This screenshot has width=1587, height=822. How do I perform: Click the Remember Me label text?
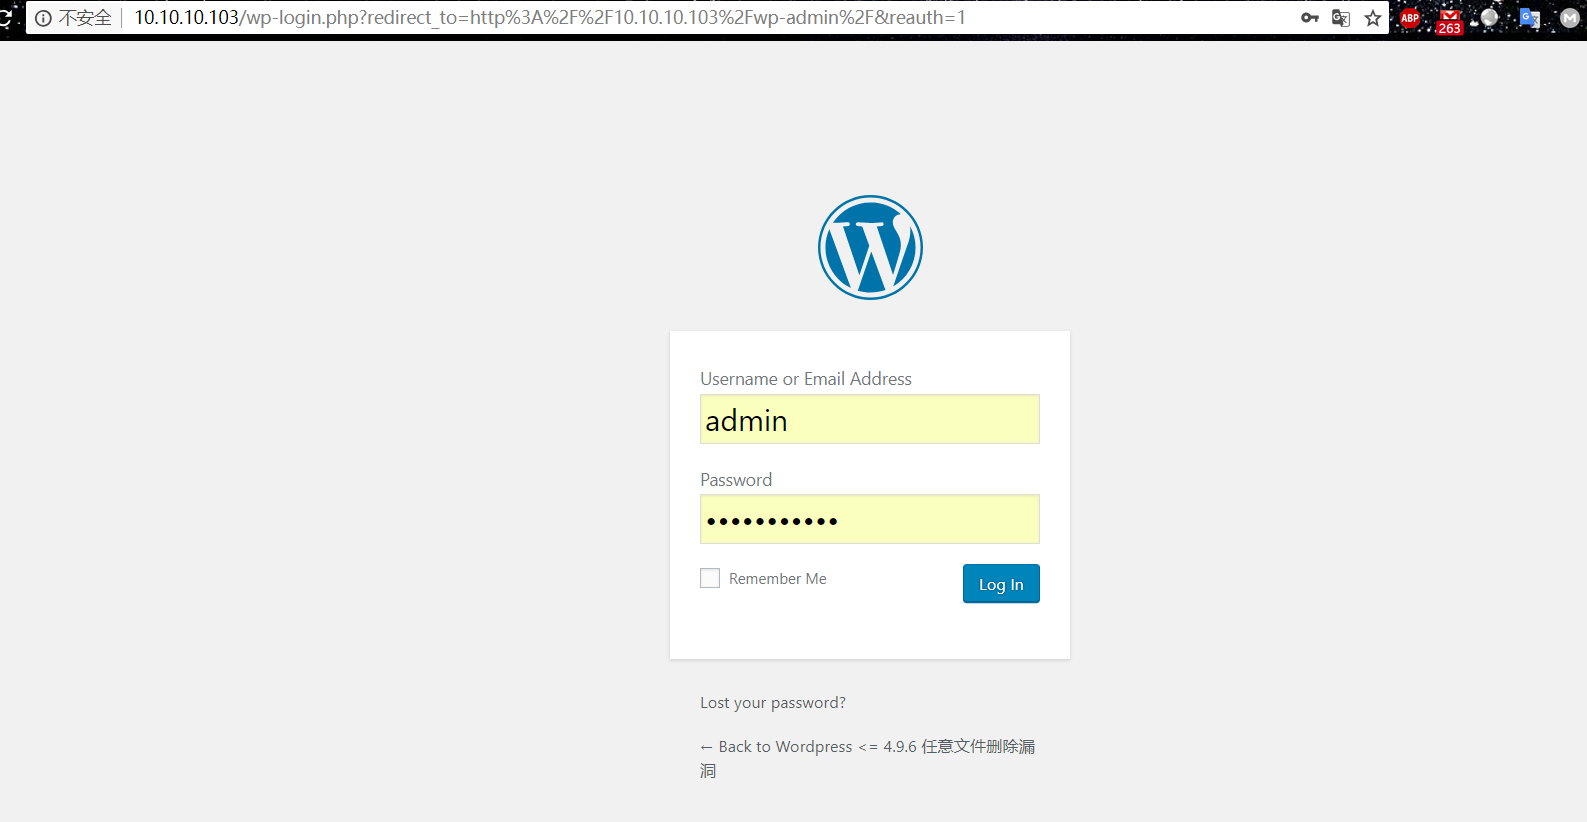[x=777, y=579]
